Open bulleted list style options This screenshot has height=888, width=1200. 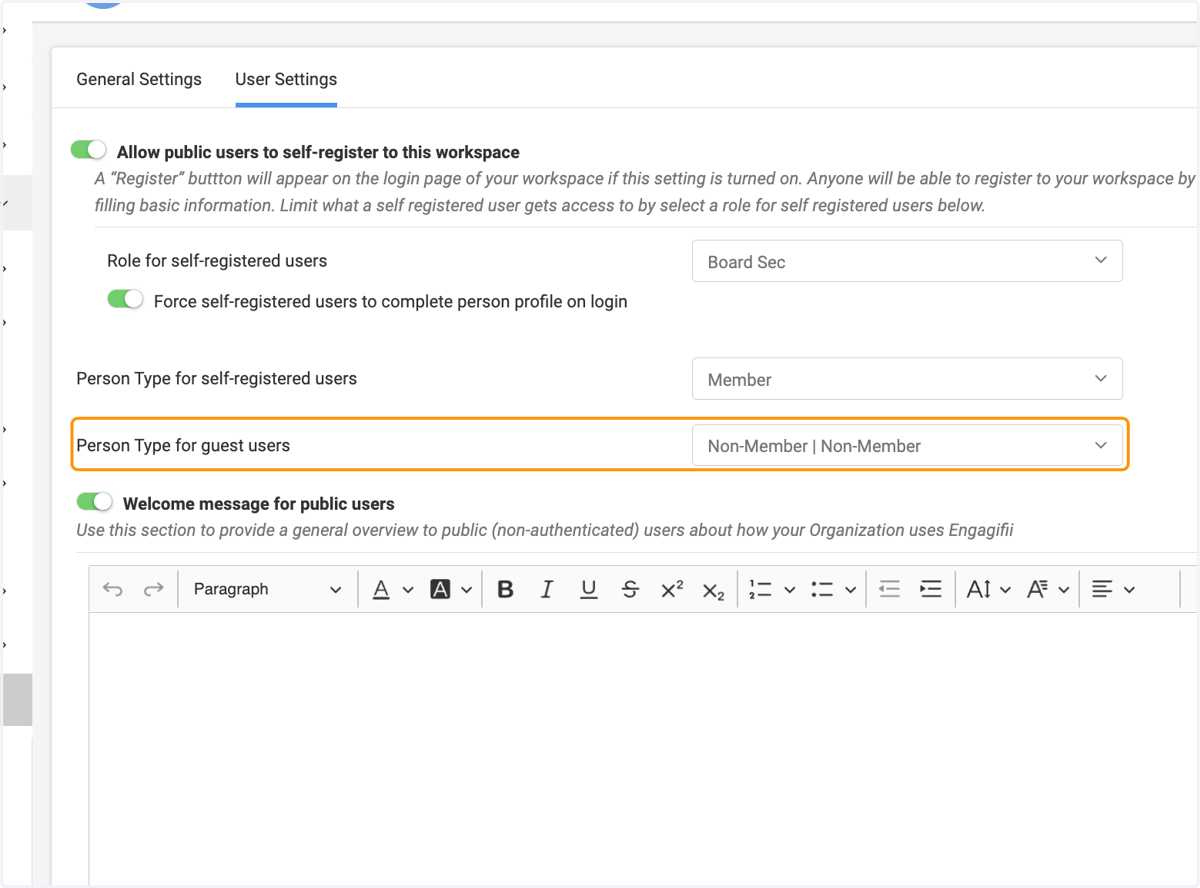[x=850, y=590]
